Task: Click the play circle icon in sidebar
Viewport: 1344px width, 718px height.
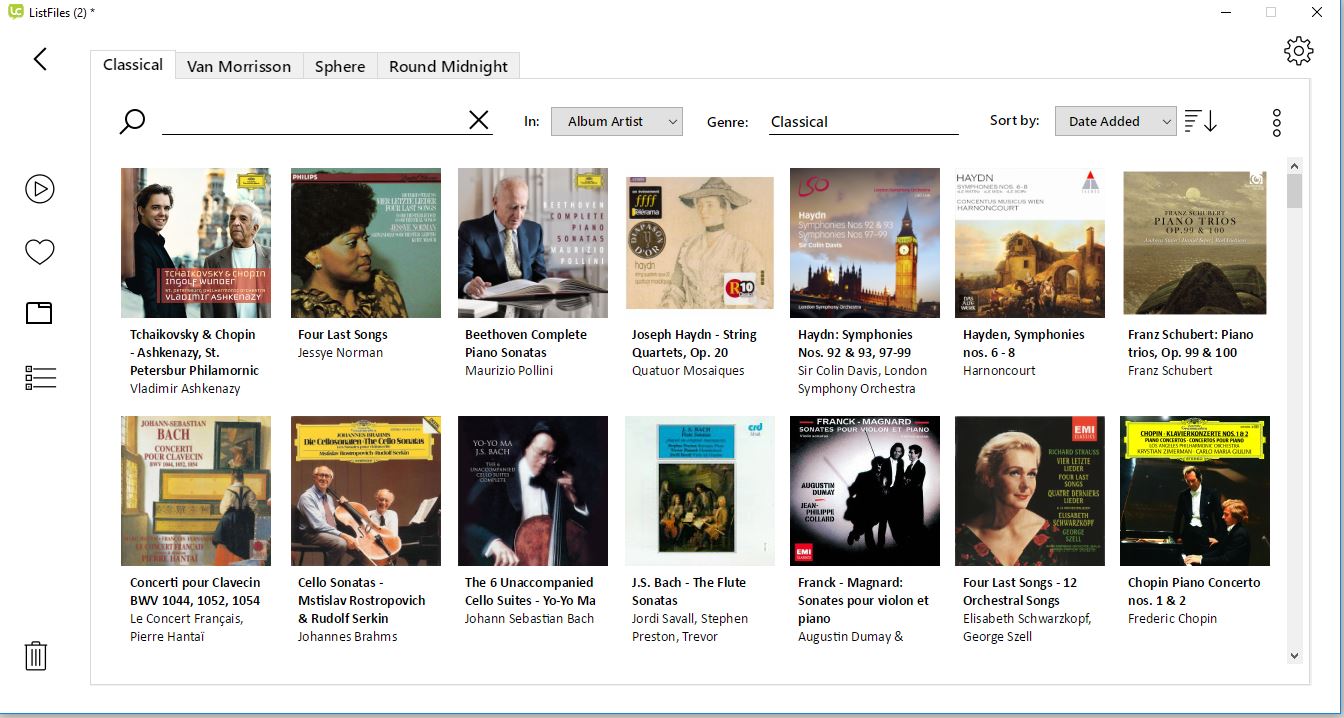Action: click(x=40, y=189)
